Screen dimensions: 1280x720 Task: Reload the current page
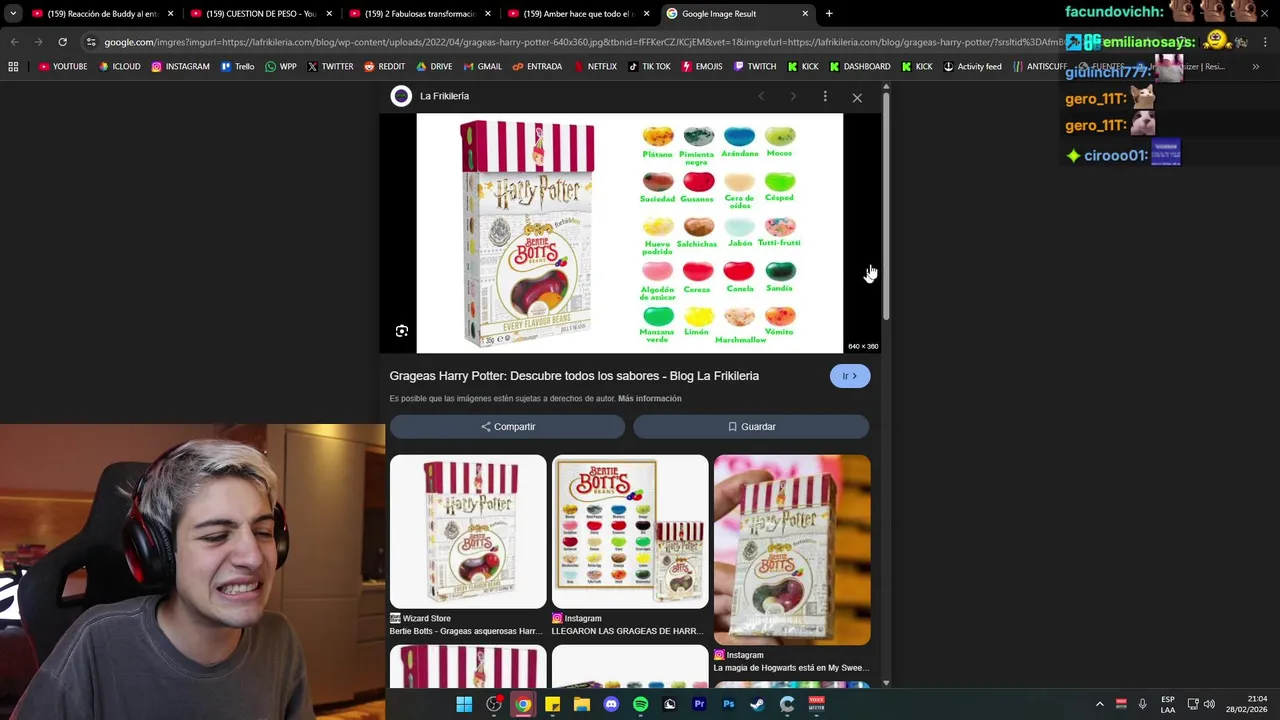62,42
